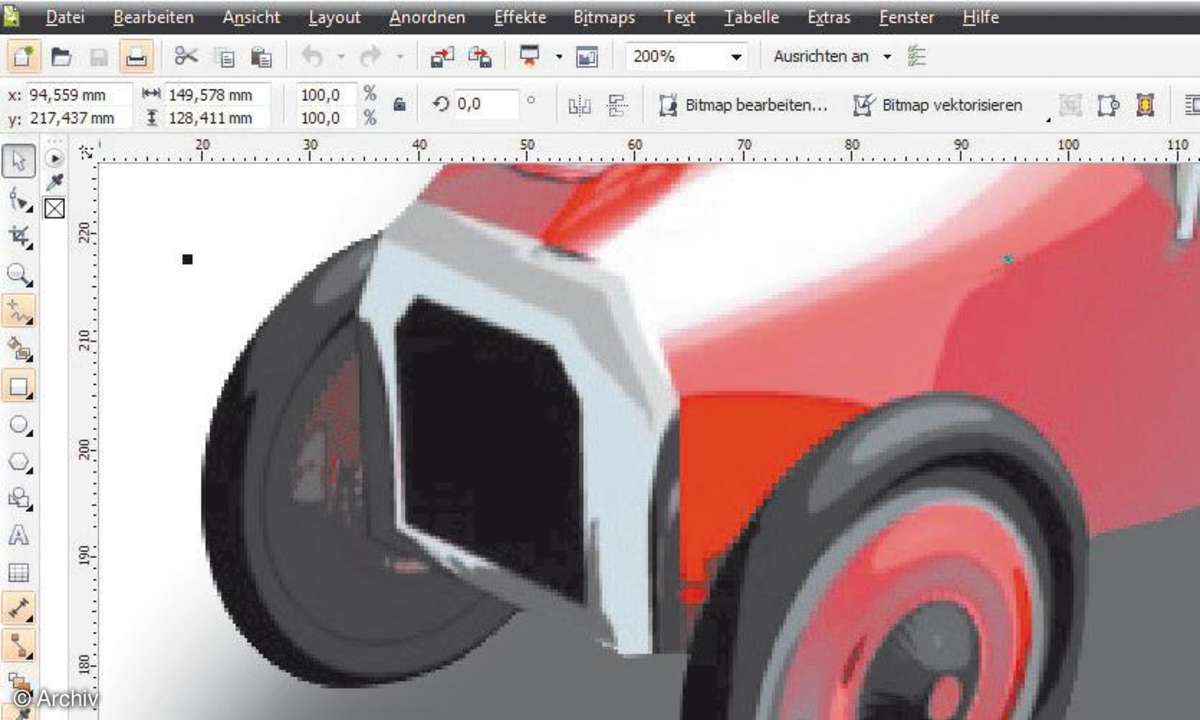Paste from clipboard using the Paste icon
Image resolution: width=1200 pixels, height=720 pixels.
point(261,57)
